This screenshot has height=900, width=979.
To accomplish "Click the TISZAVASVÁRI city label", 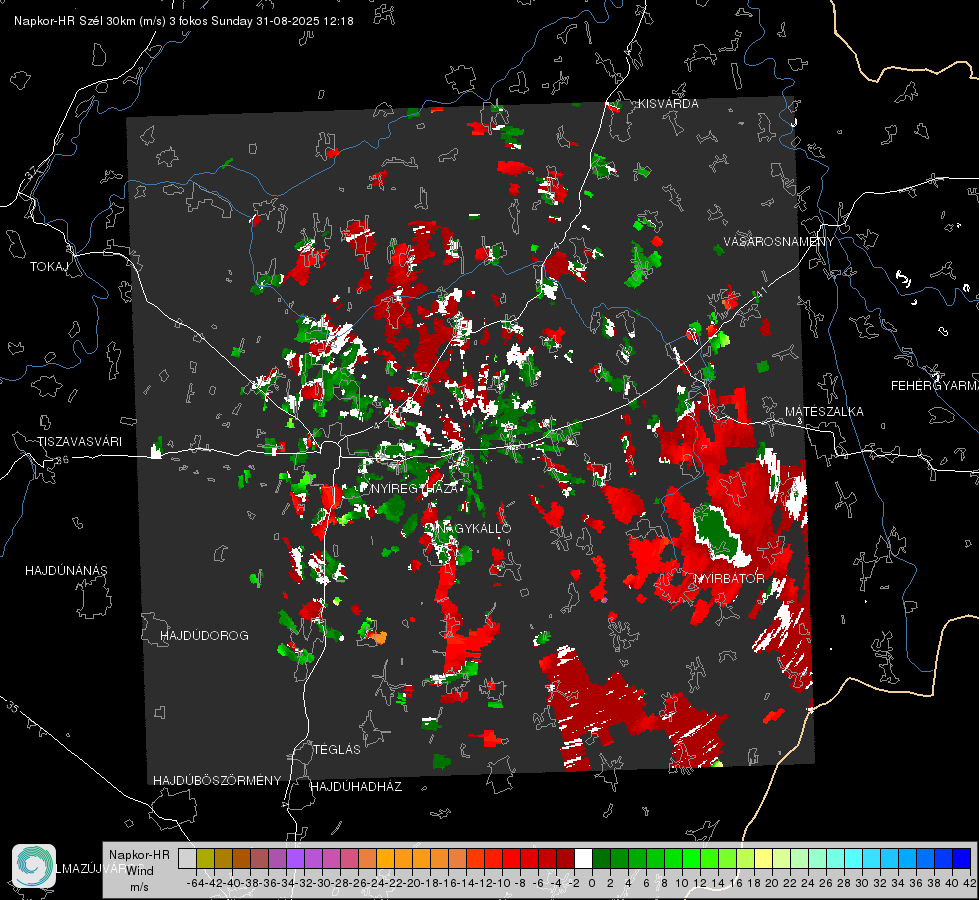I will tap(79, 442).
